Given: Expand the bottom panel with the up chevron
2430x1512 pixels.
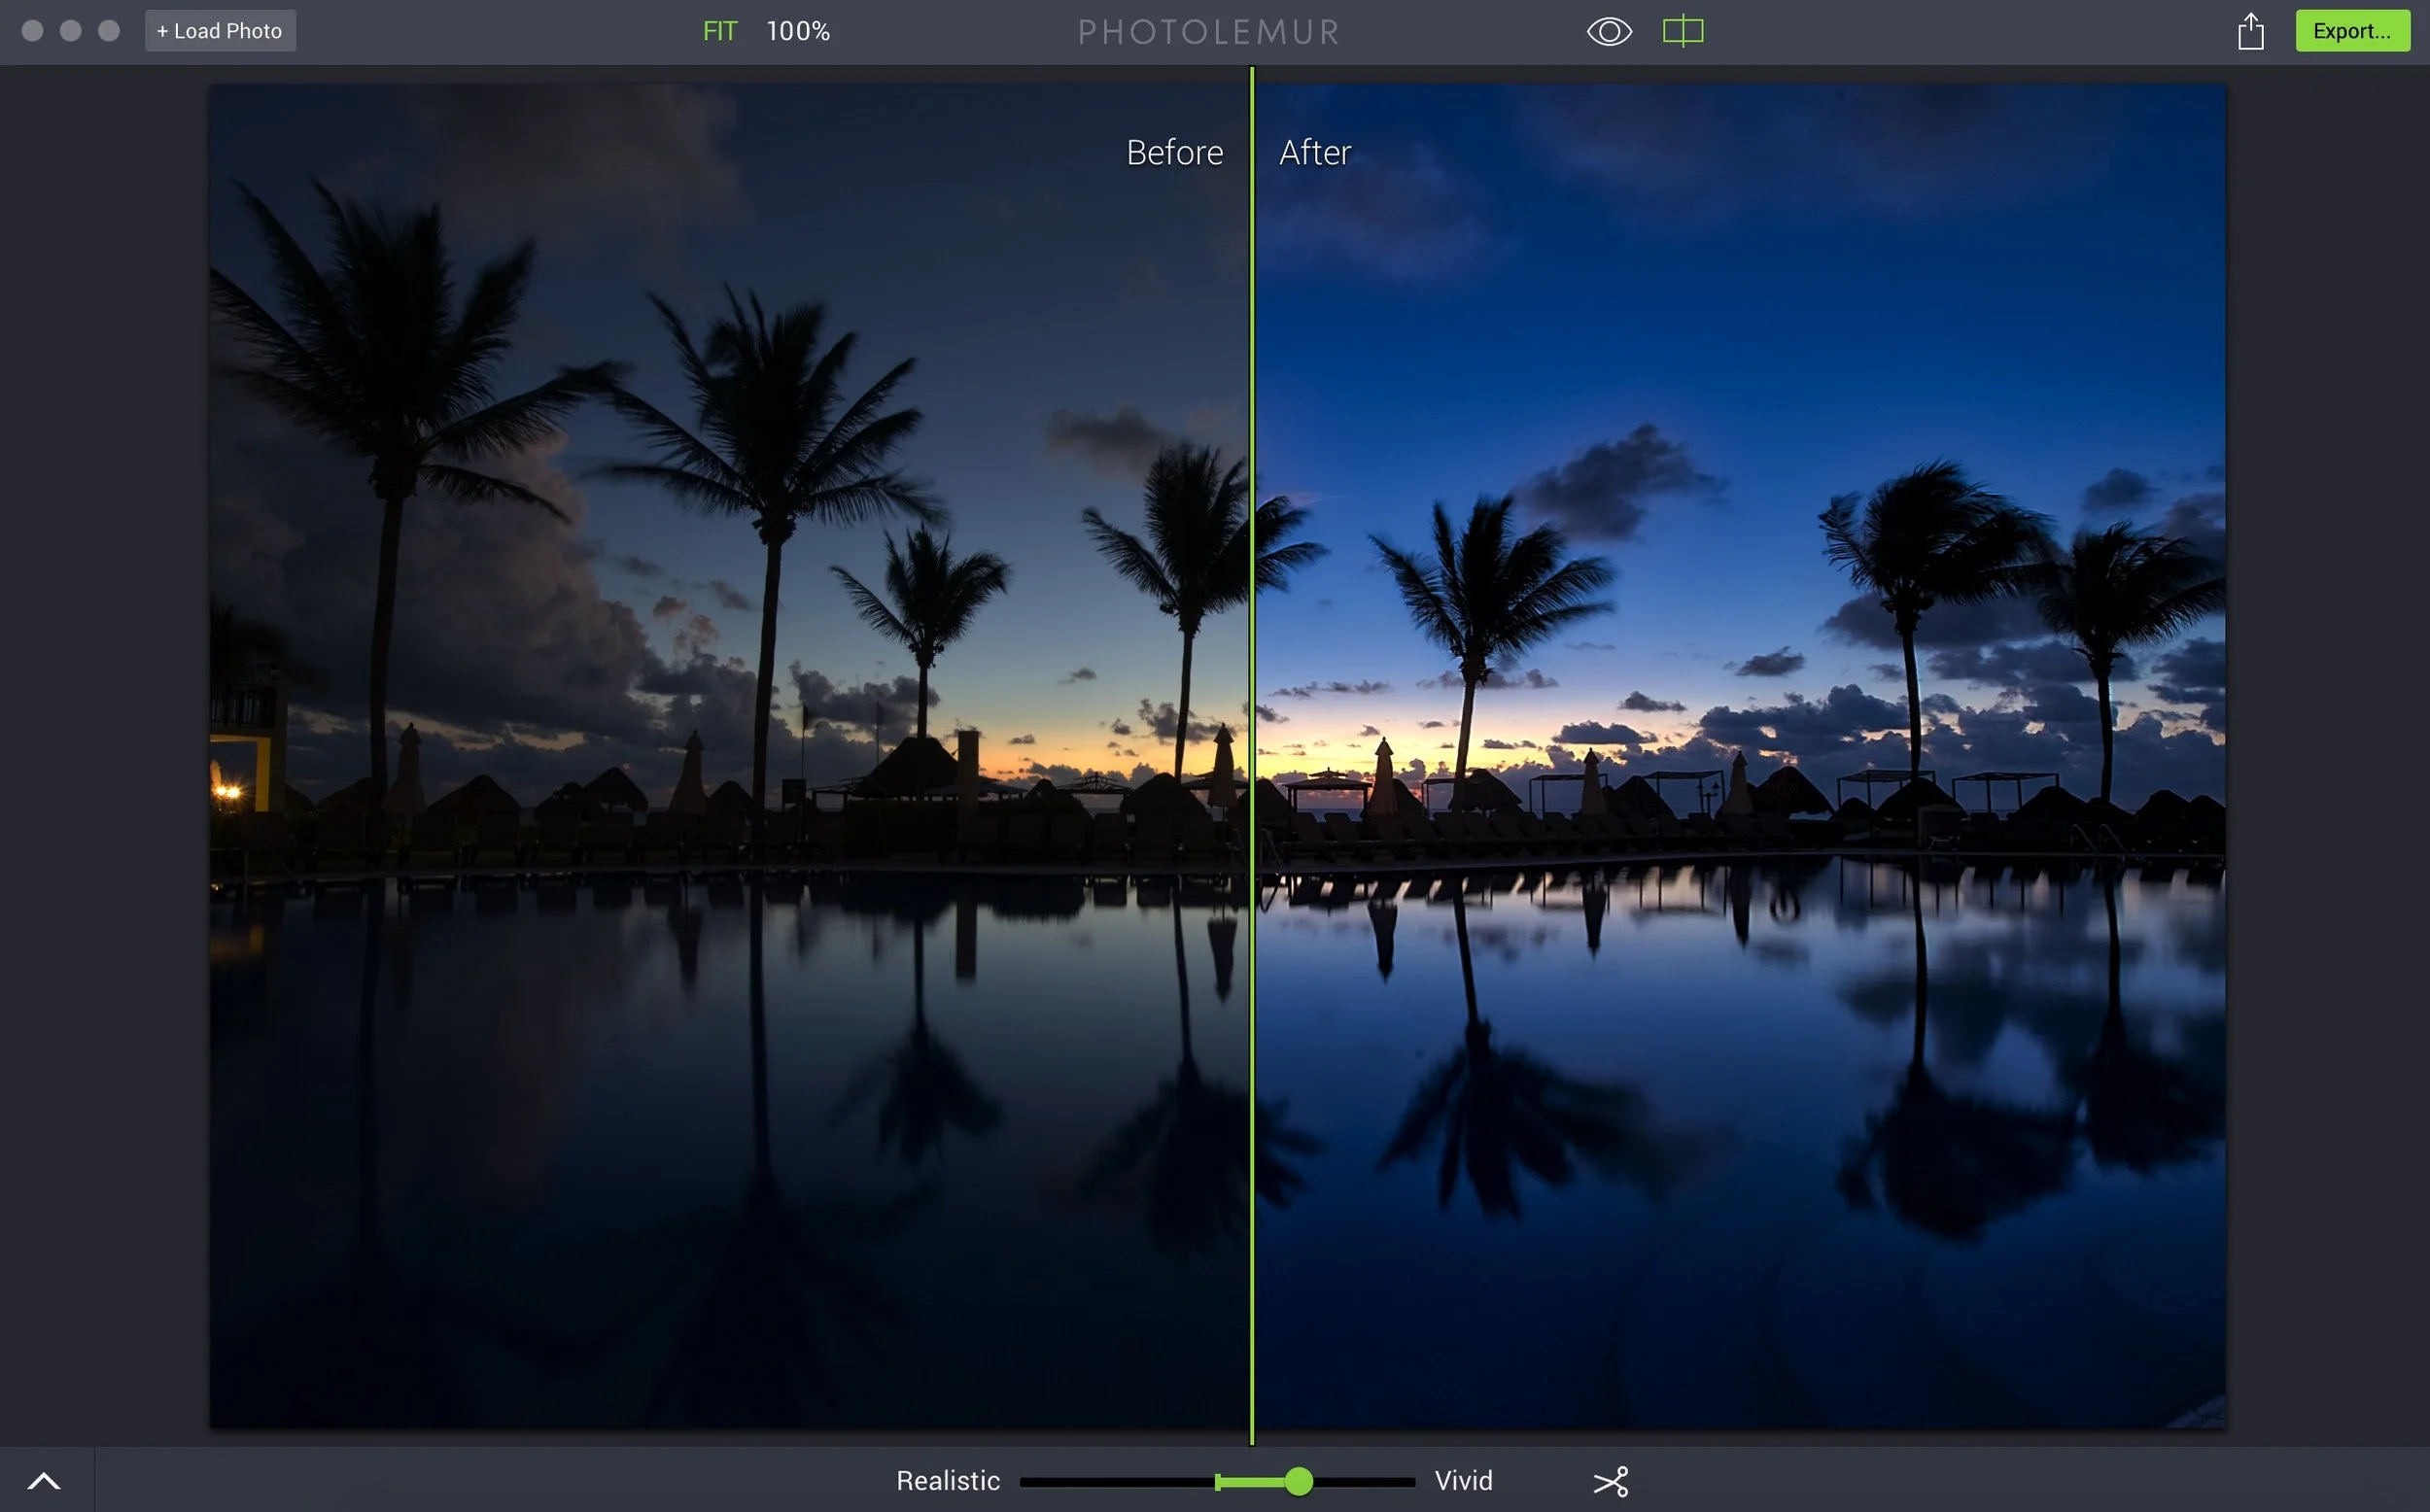Looking at the screenshot, I should (x=44, y=1481).
